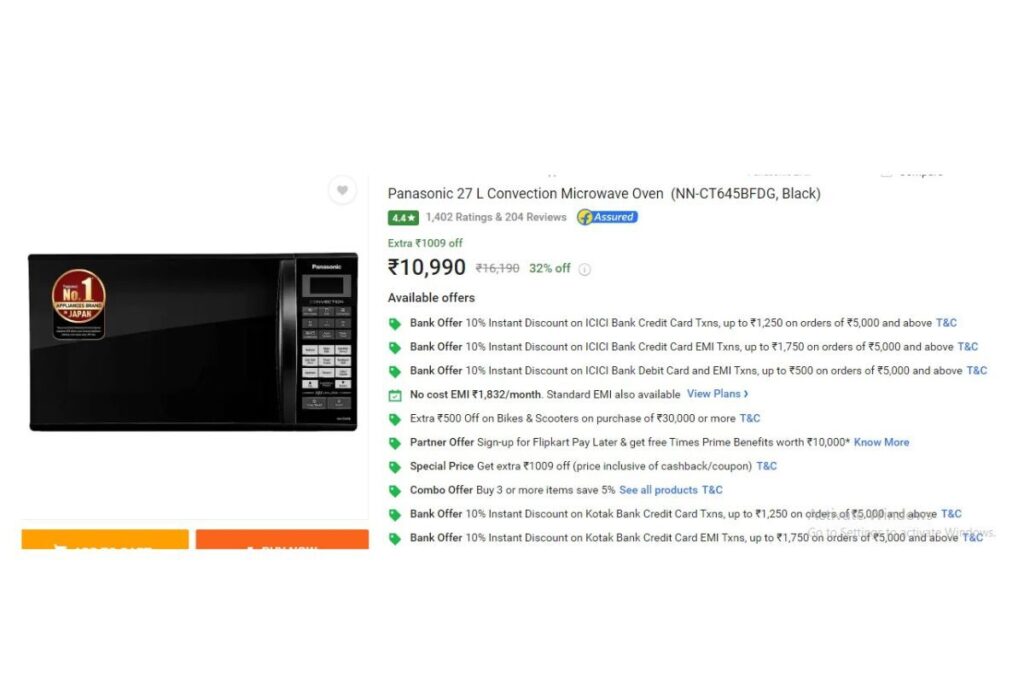Open T&C for Kotak Credit Card EMI offer
Viewport: 1024px width, 683px height.
click(972, 537)
